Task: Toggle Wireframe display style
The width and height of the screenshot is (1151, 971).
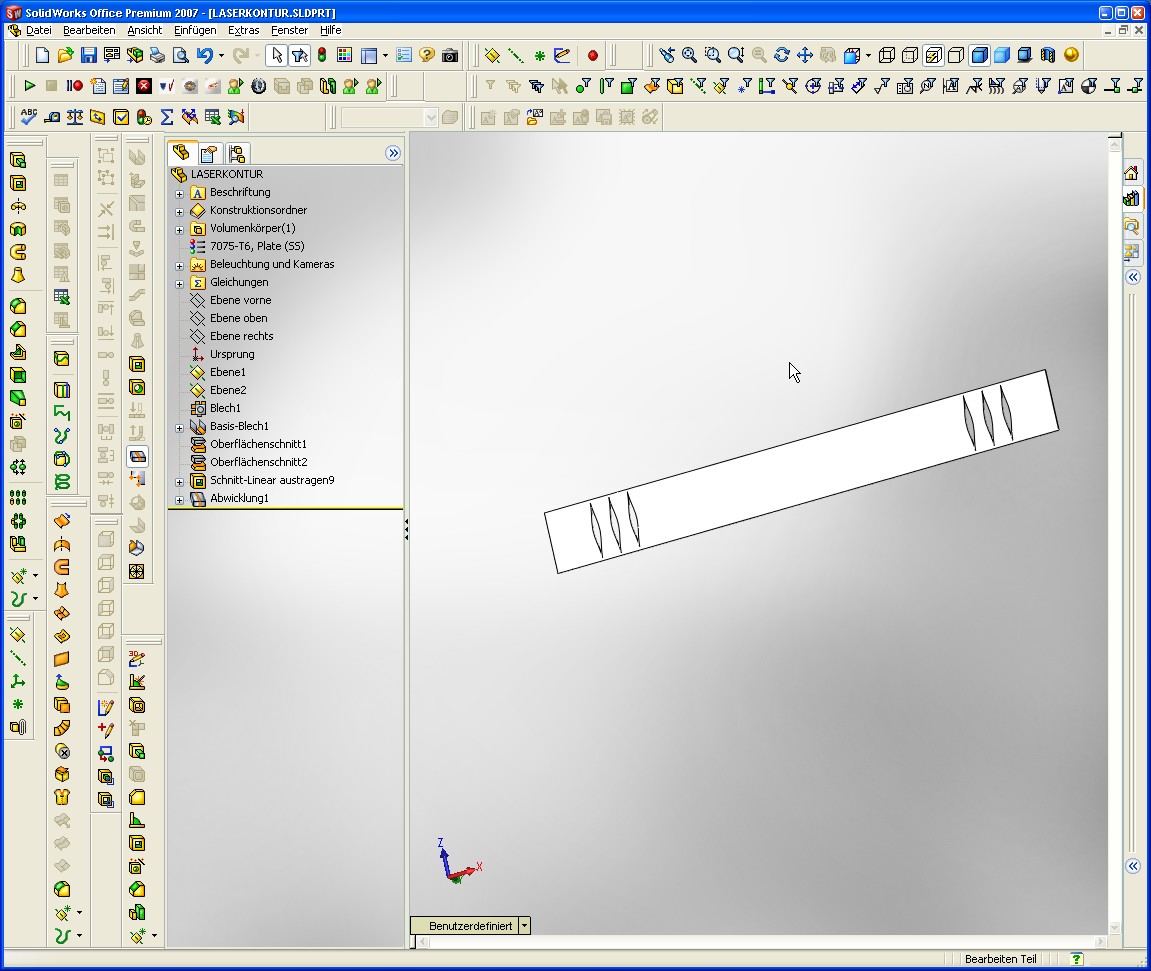Action: [x=886, y=55]
